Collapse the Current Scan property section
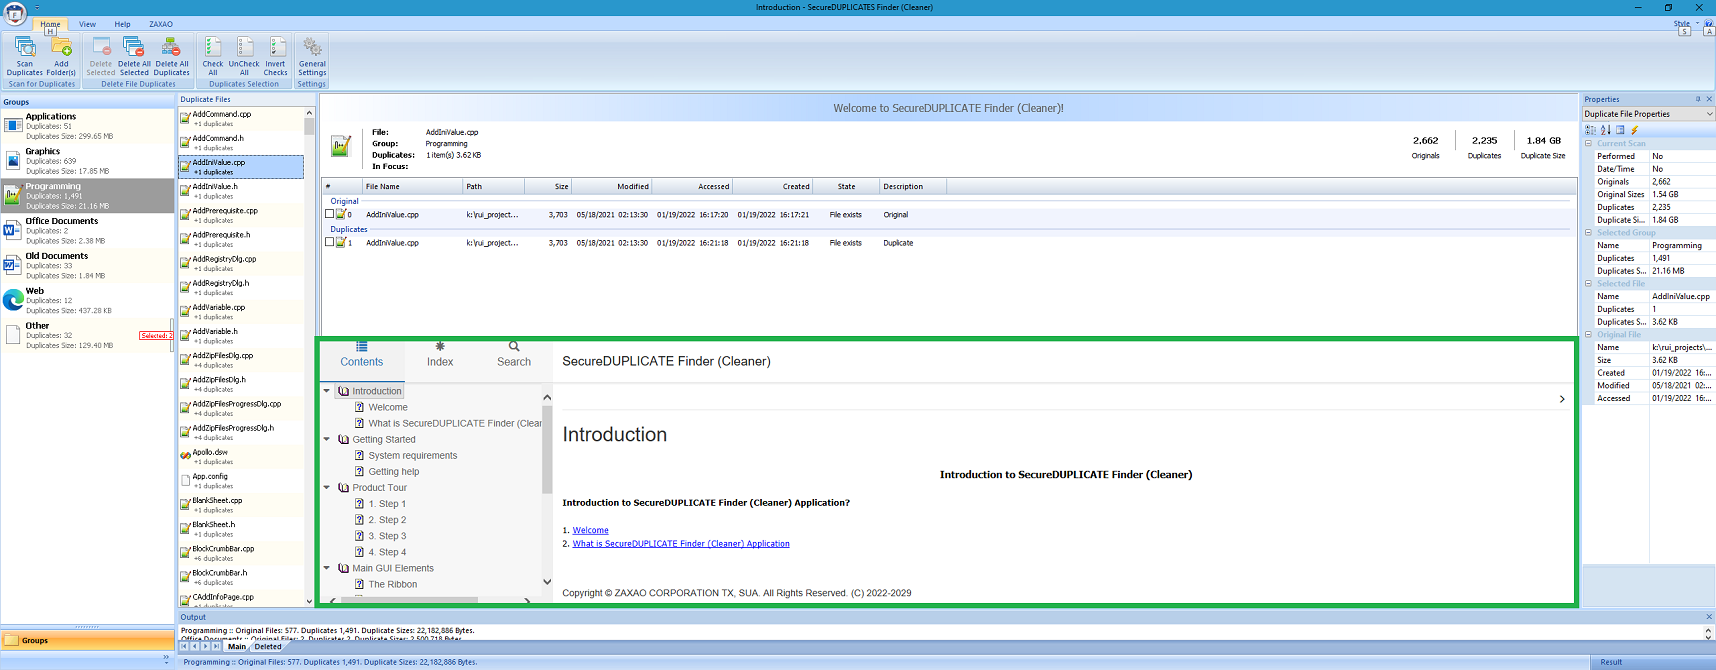Viewport: 1716px width, 670px height. point(1589,144)
